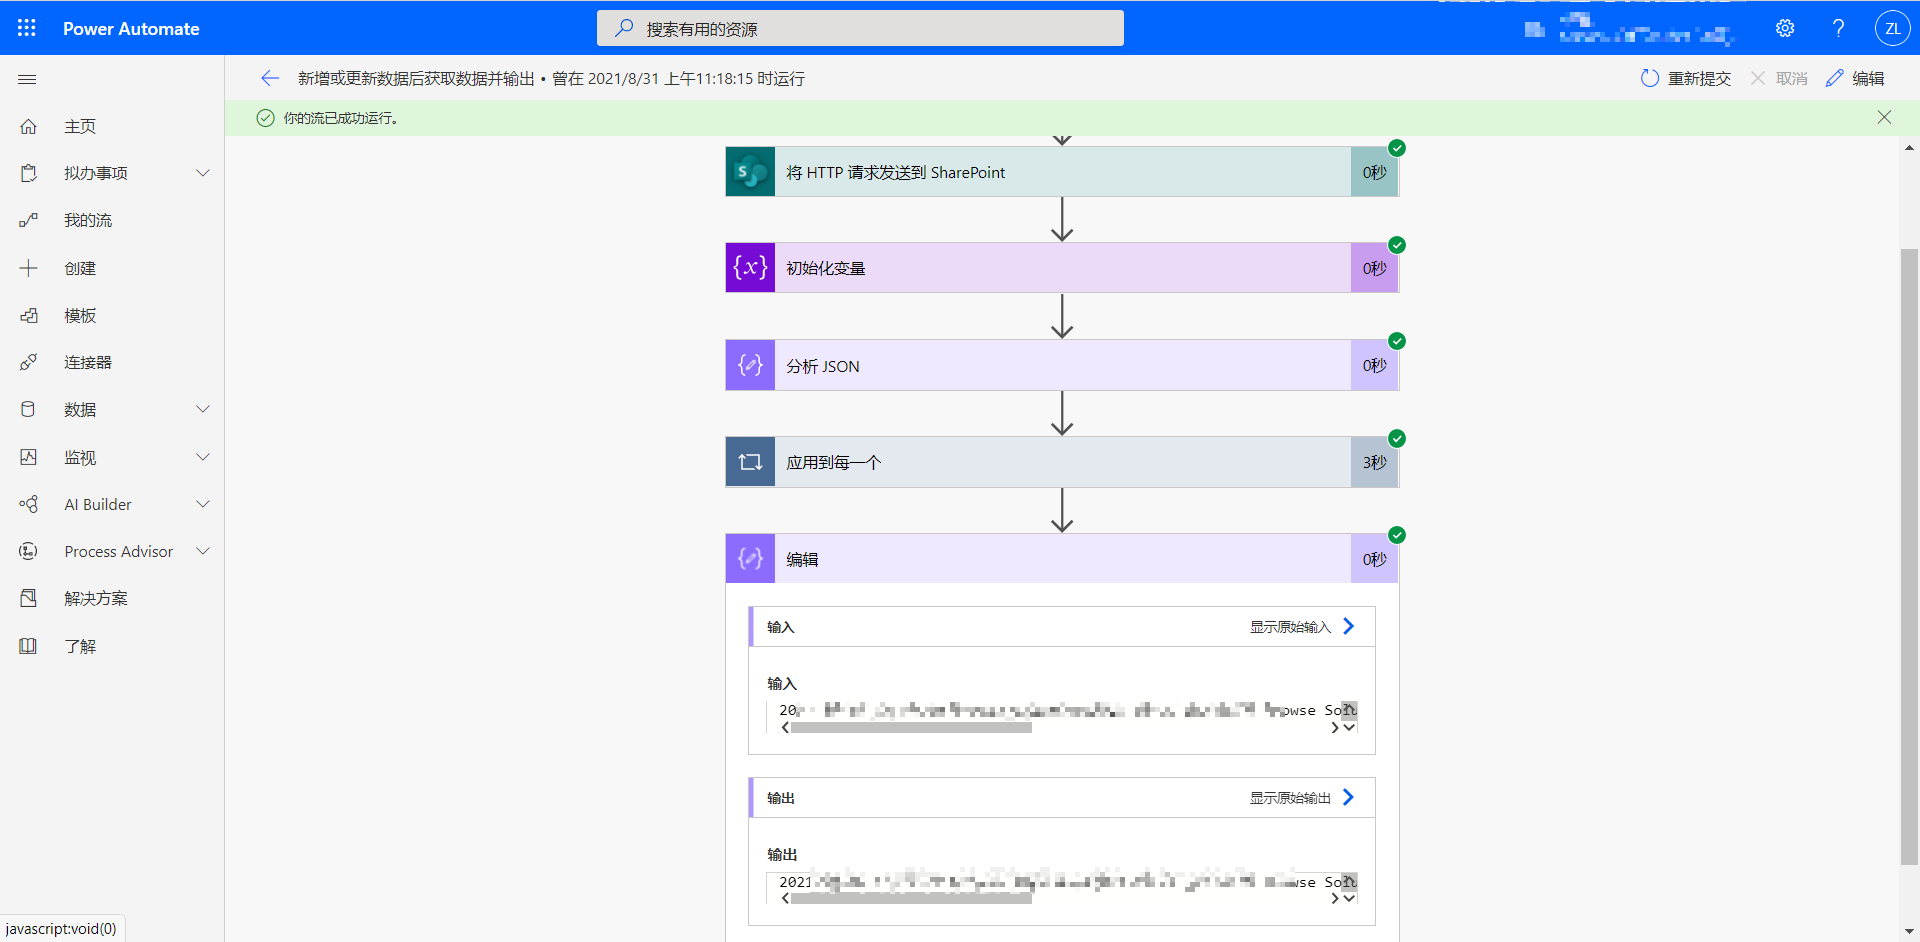Select the 解决方案 sidebar icon

coord(96,597)
